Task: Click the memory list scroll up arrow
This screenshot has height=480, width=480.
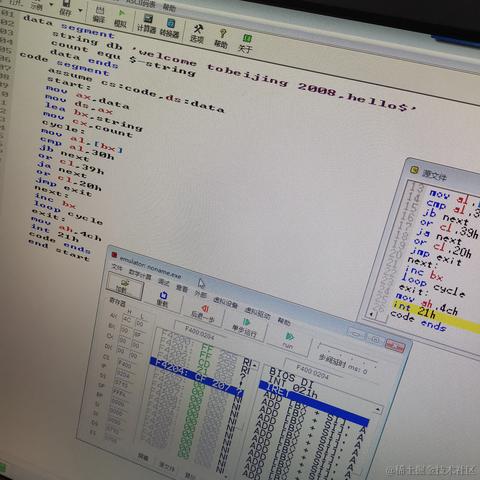Action: (x=255, y=367)
